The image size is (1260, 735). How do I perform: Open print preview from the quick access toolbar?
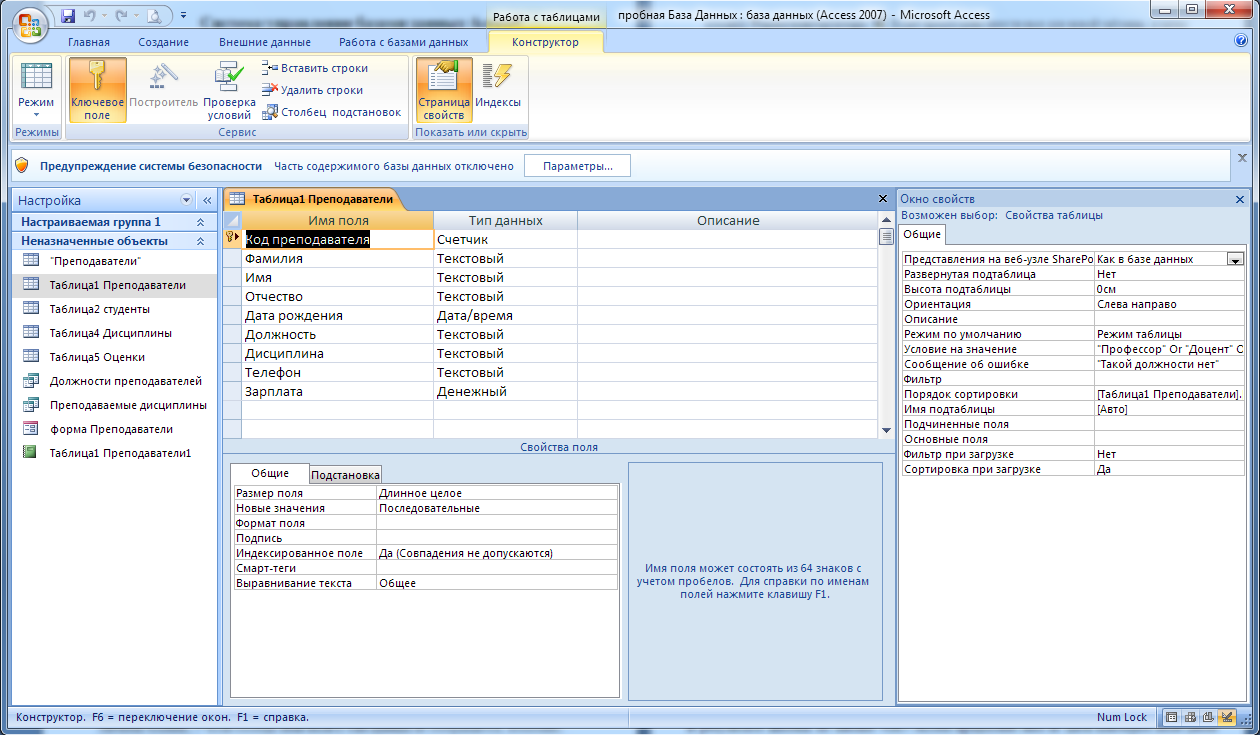(x=153, y=15)
